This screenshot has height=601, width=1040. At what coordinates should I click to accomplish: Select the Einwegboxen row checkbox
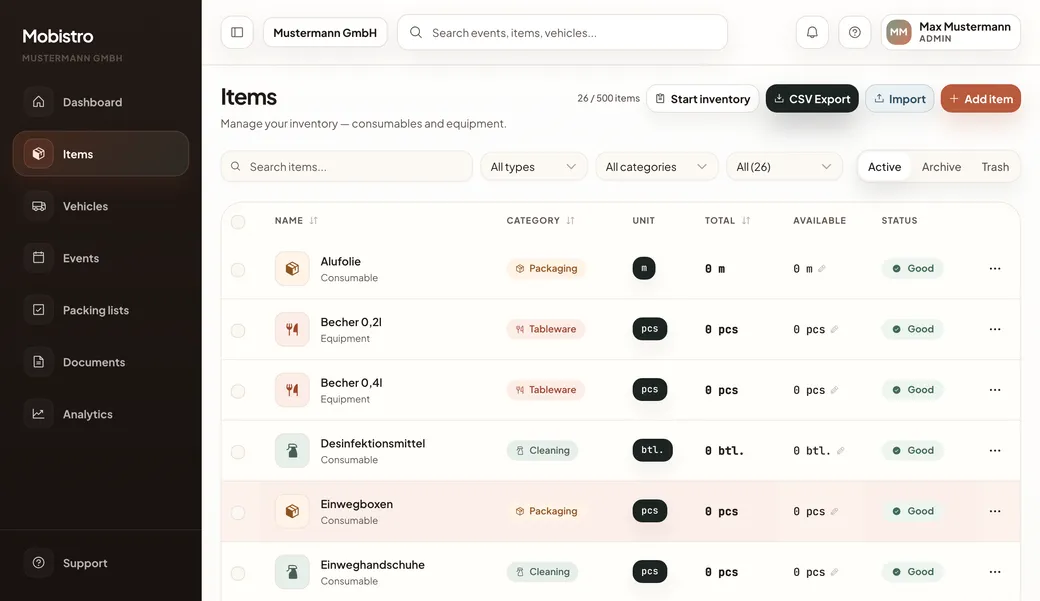237,513
